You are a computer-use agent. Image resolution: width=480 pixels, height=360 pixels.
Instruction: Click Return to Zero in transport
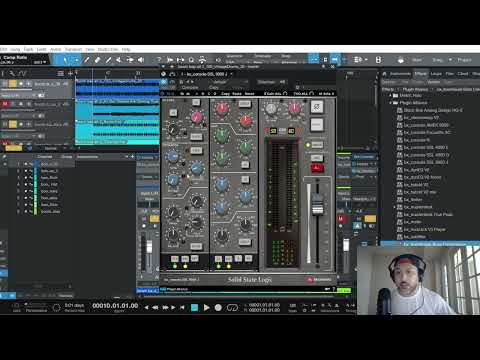pyautogui.click(x=182, y=307)
